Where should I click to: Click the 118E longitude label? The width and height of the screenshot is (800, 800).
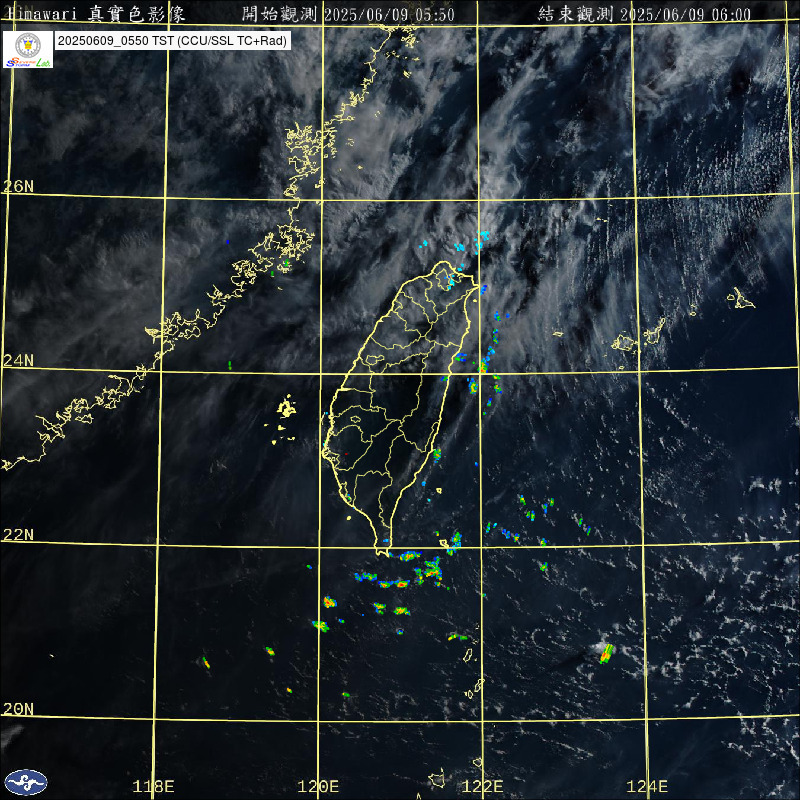[x=153, y=786]
